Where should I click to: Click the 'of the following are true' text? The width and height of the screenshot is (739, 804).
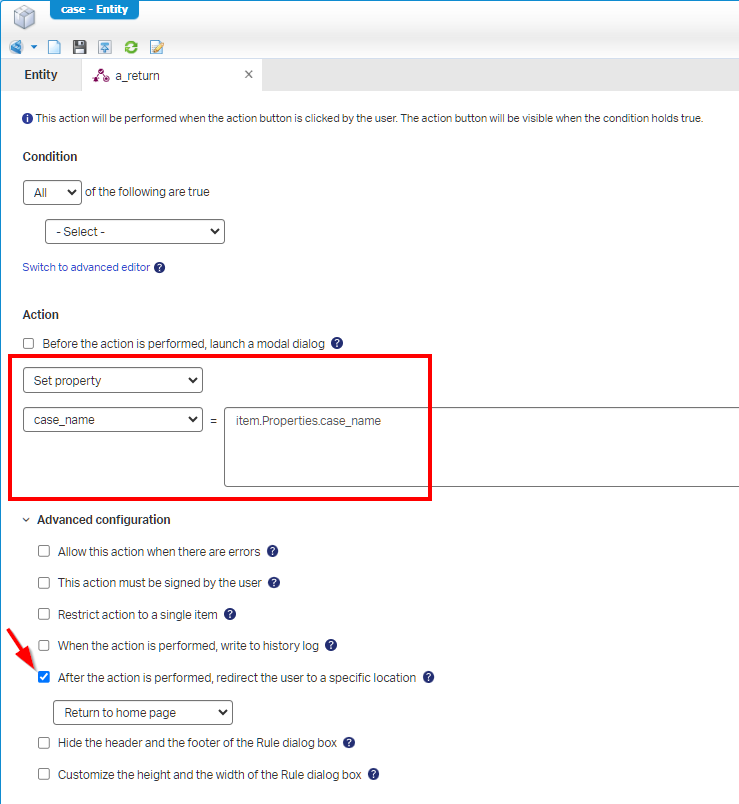(x=147, y=192)
